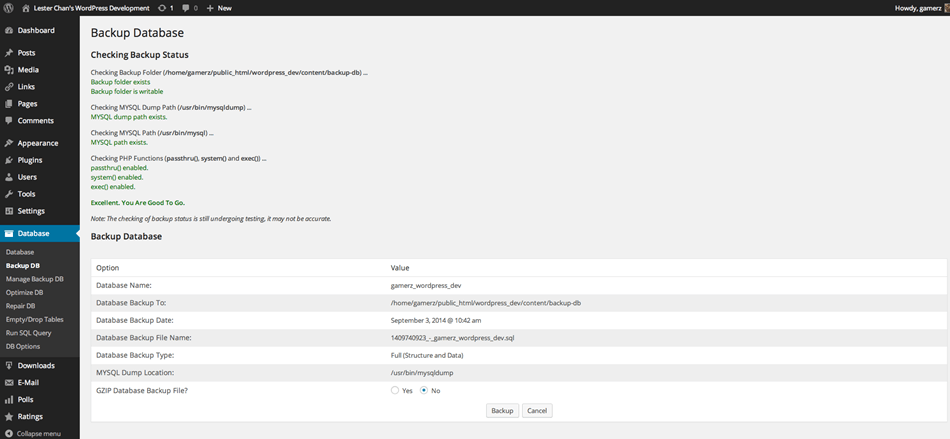950x439 pixels.
Task: Click the Tools wrench icon
Action: pos(9,194)
